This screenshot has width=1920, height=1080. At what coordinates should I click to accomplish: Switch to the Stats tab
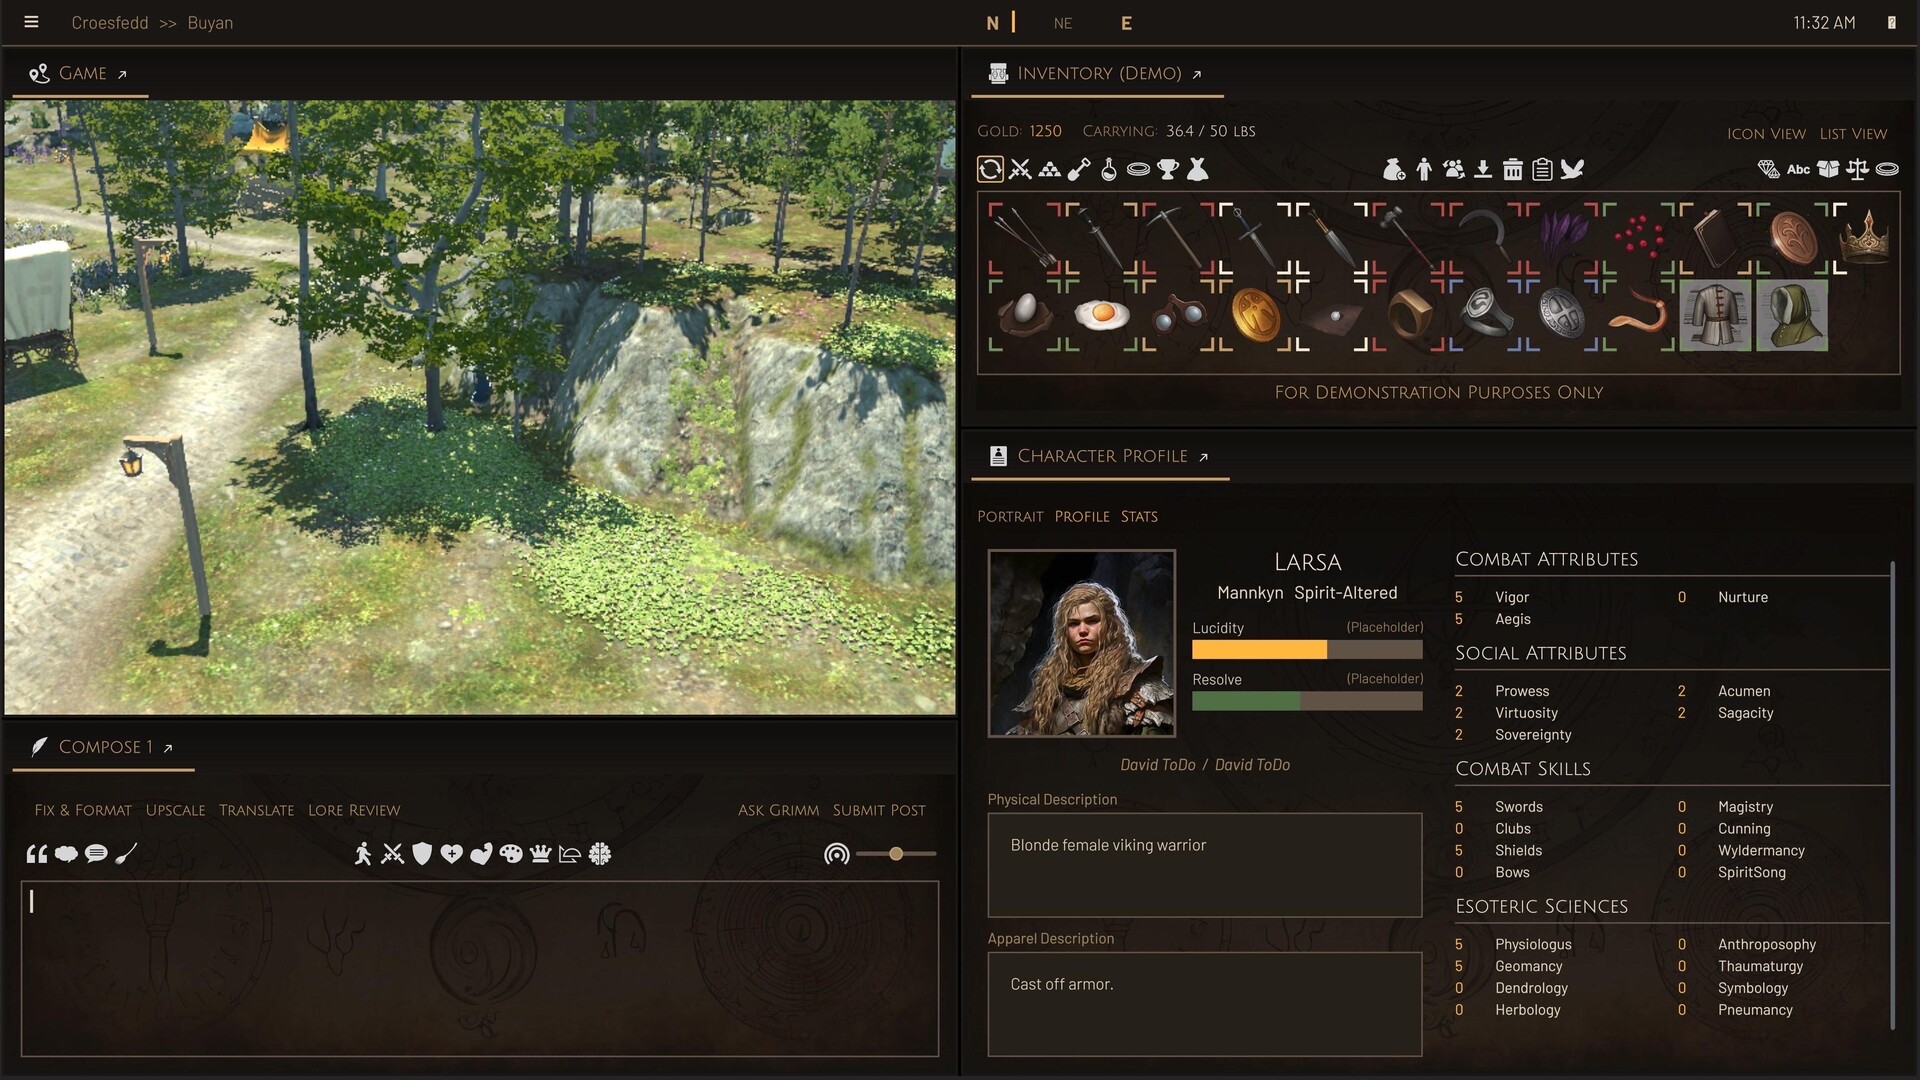1139,516
